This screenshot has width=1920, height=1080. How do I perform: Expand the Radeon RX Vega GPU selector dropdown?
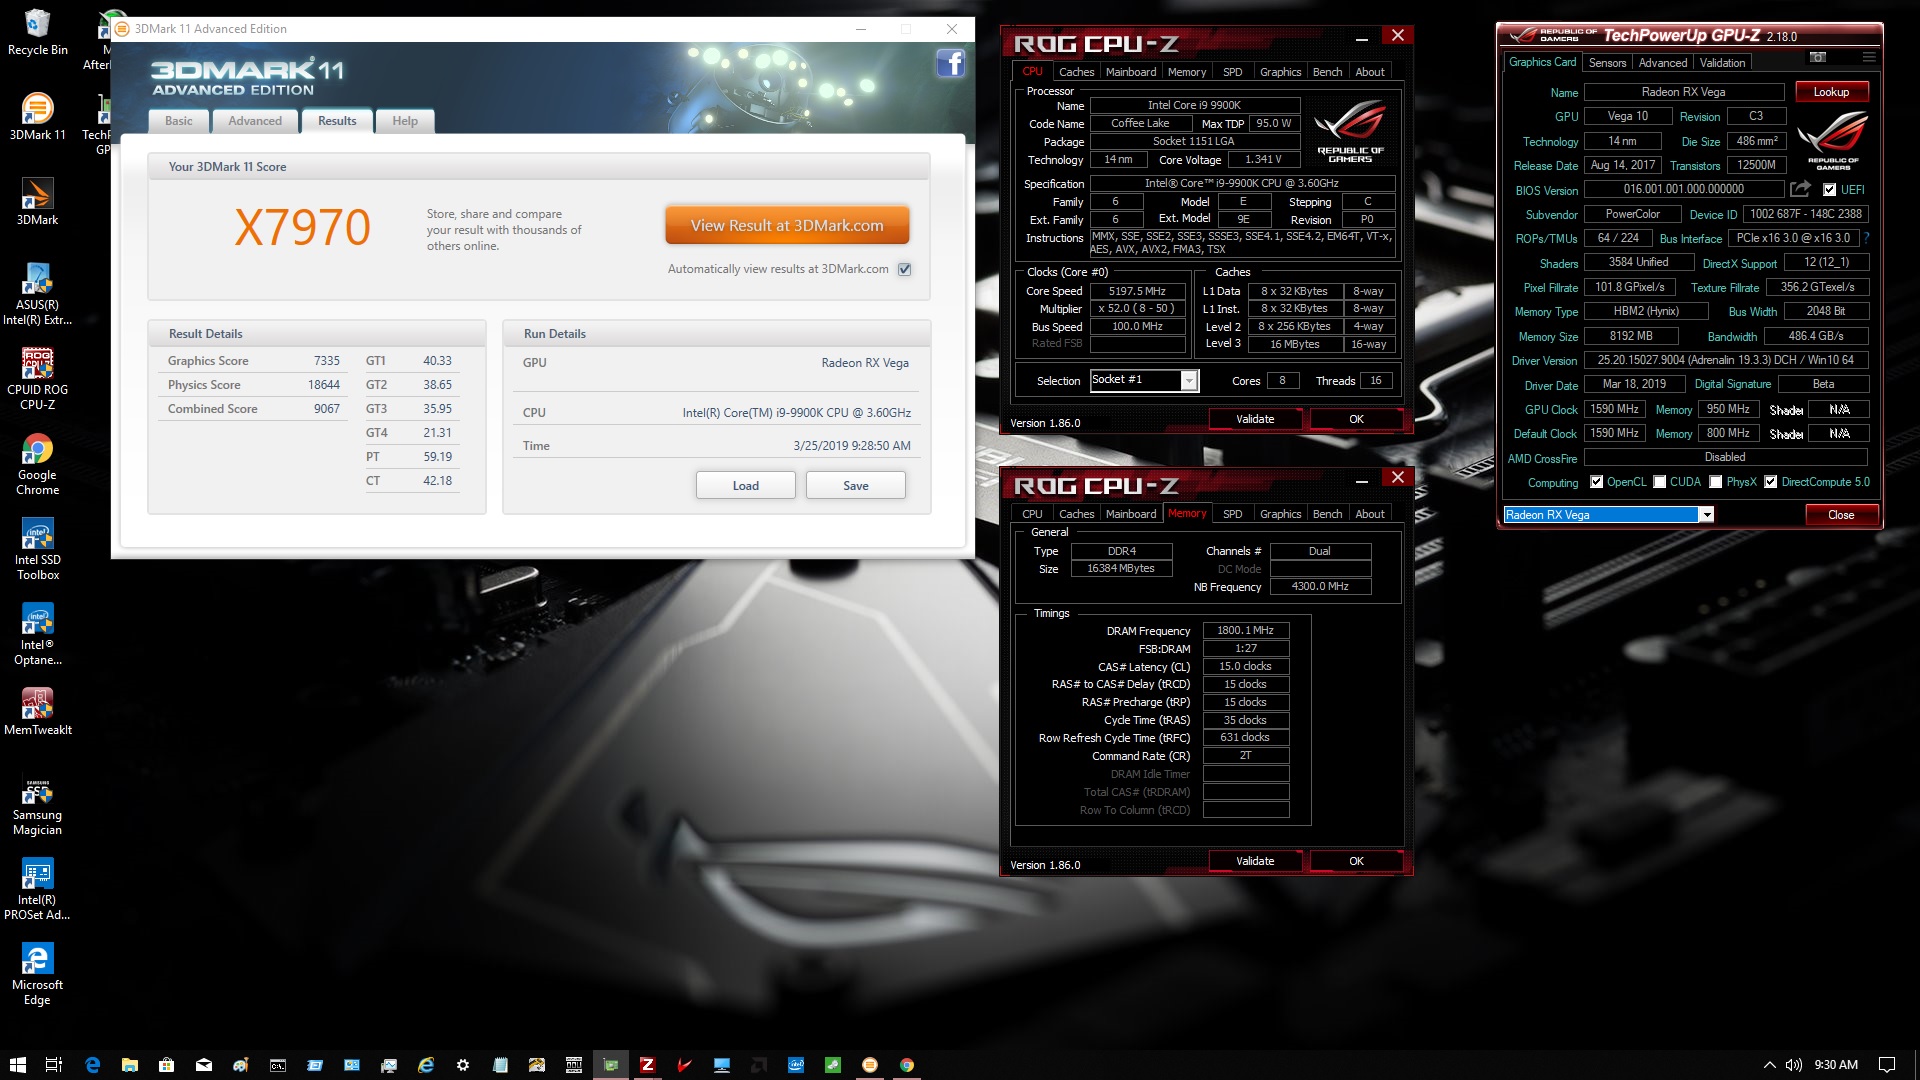coord(1707,515)
